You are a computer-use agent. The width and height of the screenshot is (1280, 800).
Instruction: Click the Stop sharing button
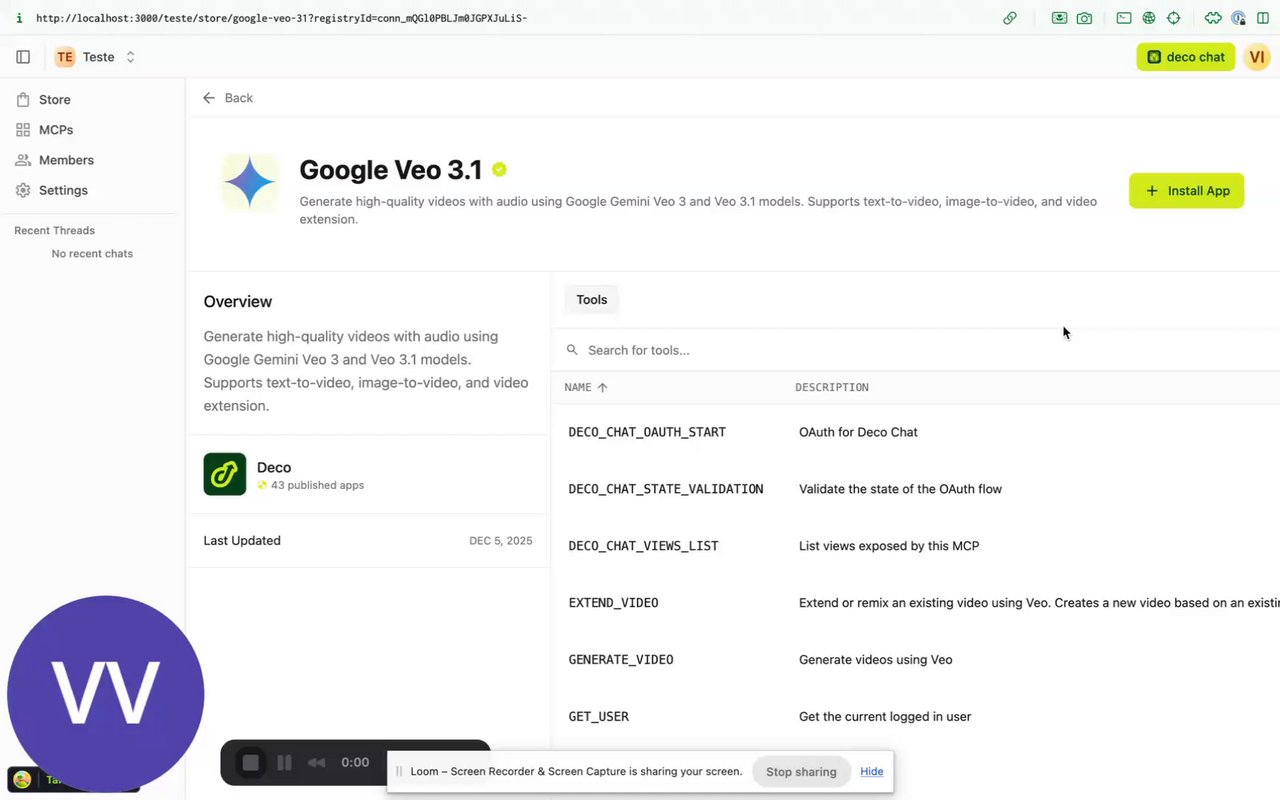tap(801, 772)
